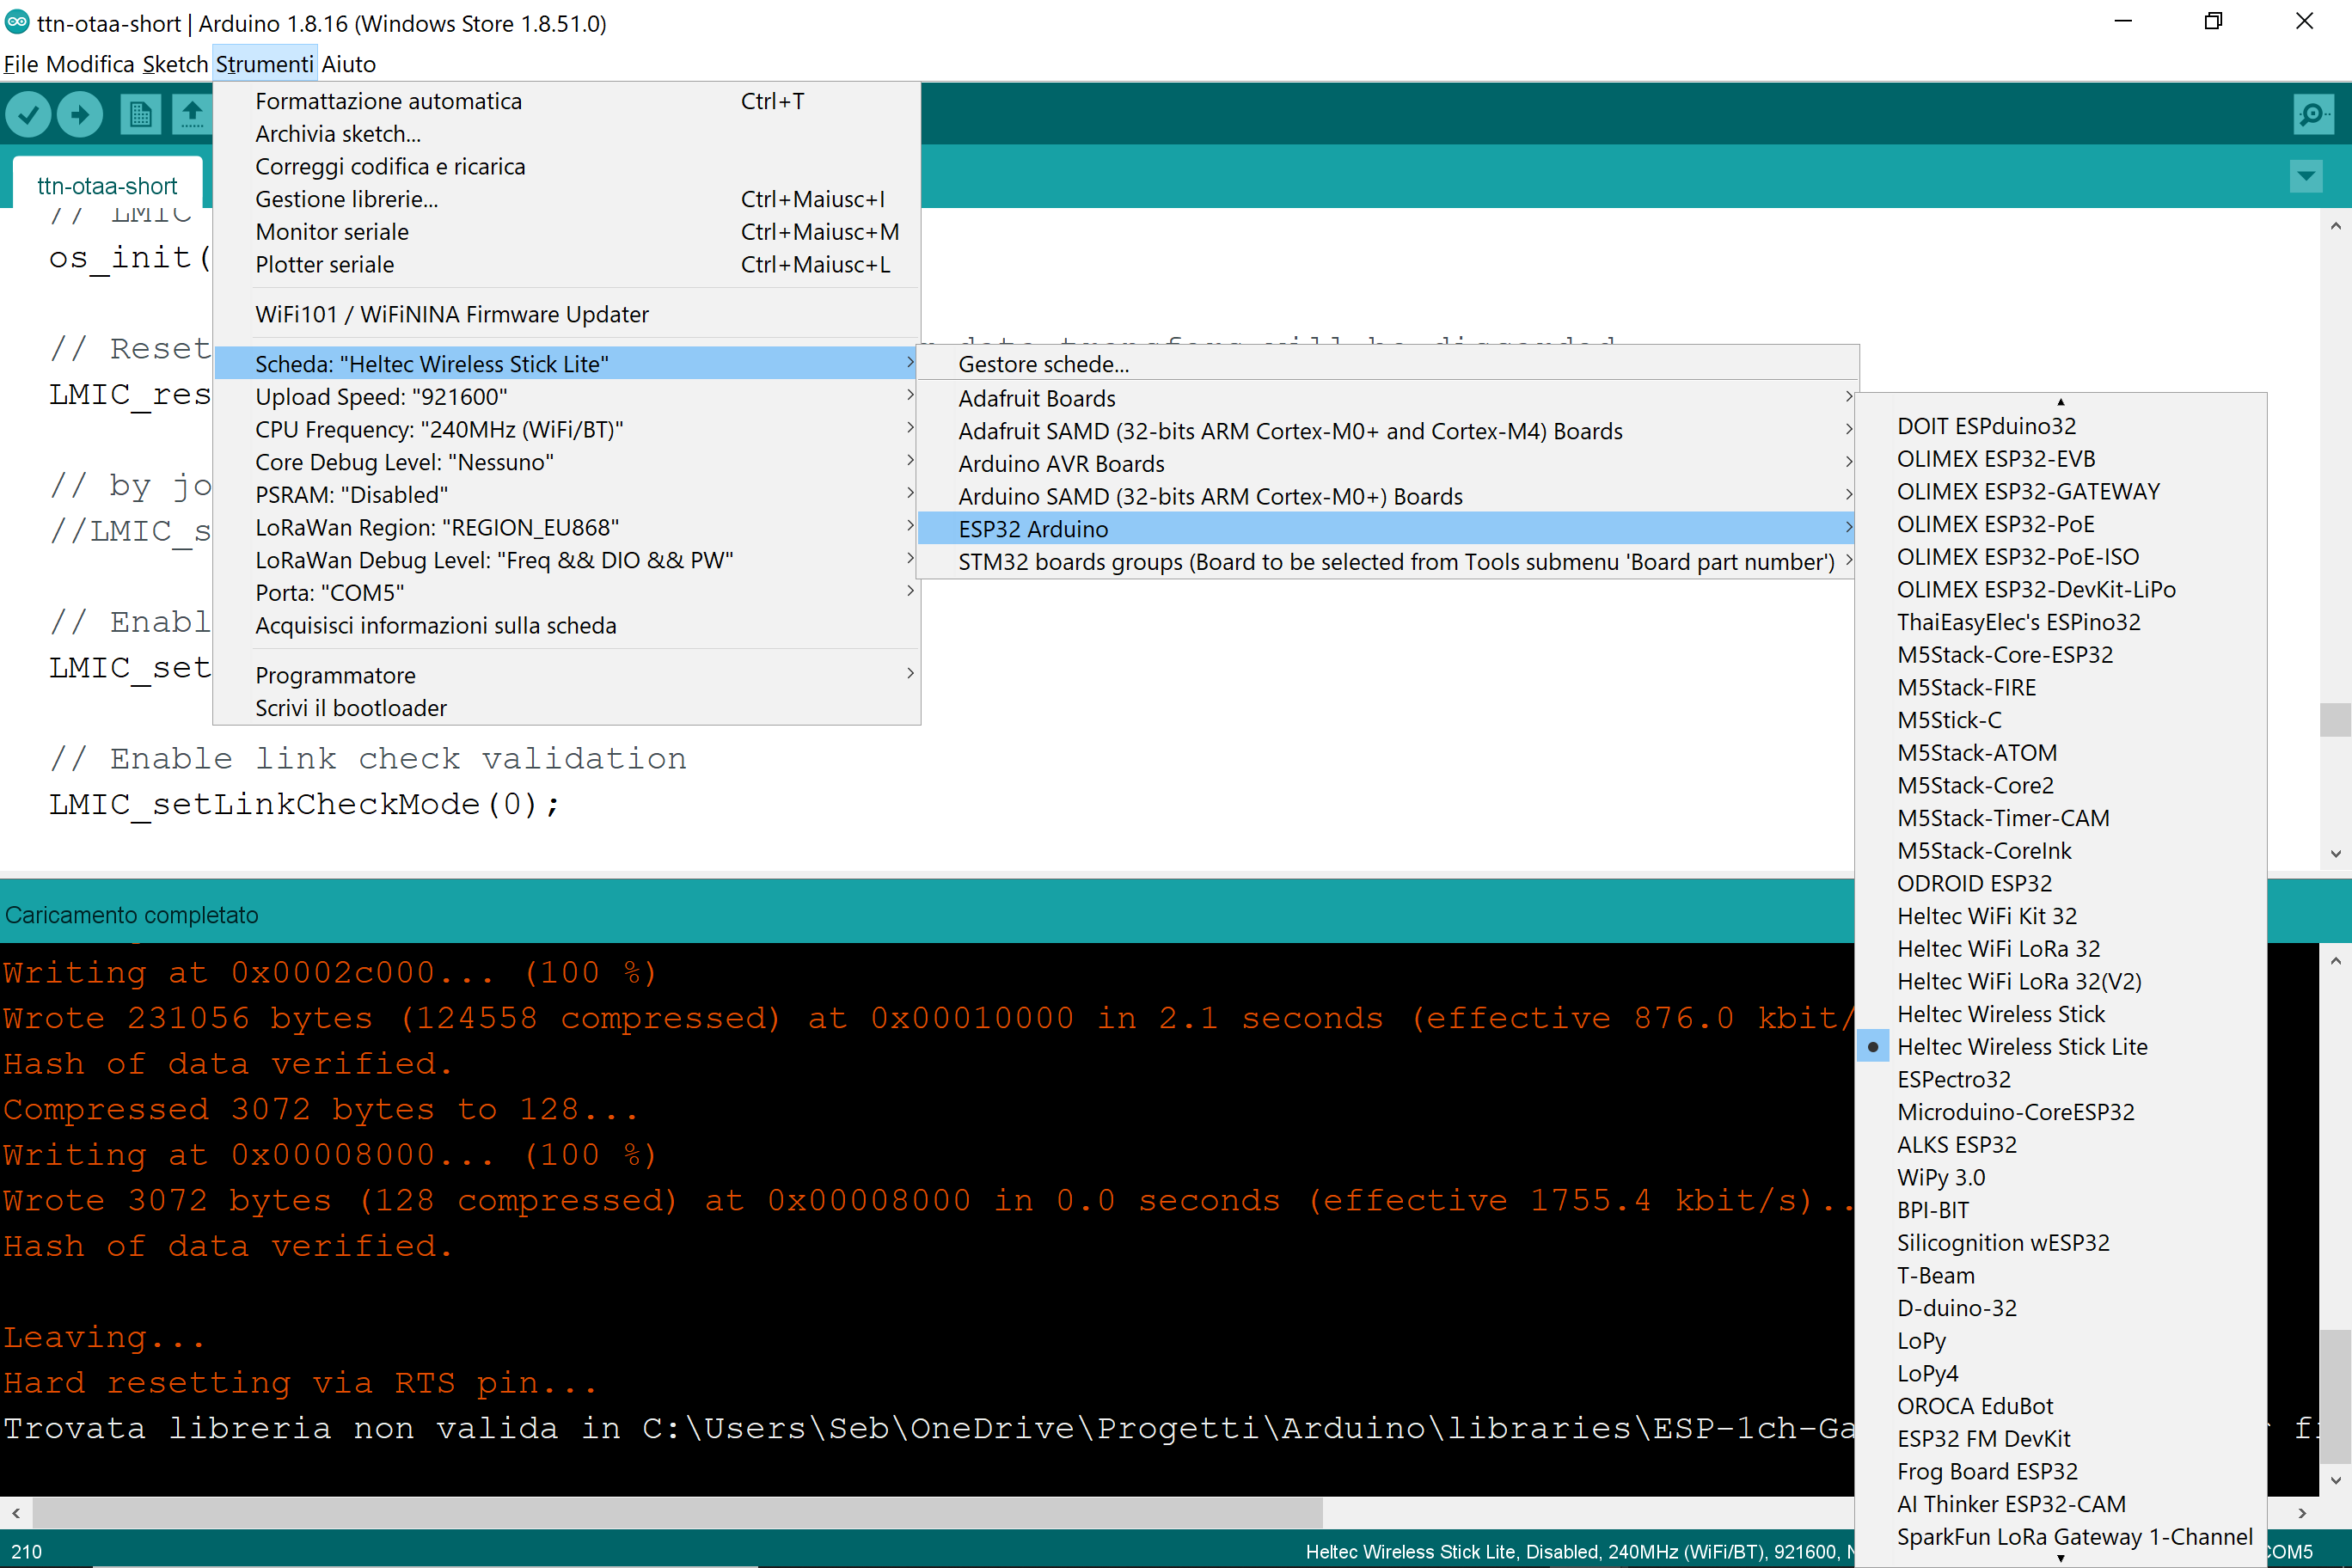The width and height of the screenshot is (2352, 1568).
Task: Expand the Upload Speed submenu
Action: pos(566,397)
